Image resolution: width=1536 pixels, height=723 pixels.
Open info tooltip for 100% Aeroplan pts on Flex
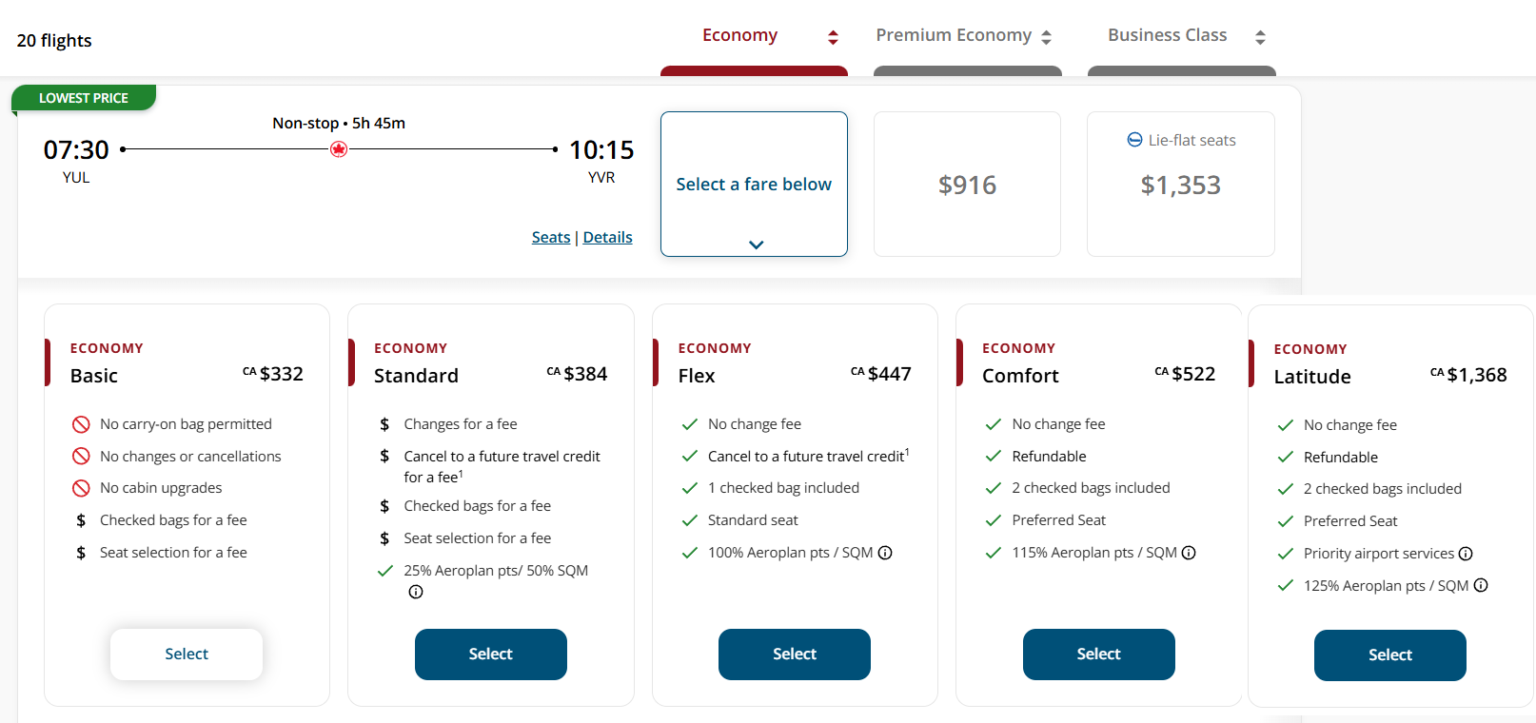point(884,552)
